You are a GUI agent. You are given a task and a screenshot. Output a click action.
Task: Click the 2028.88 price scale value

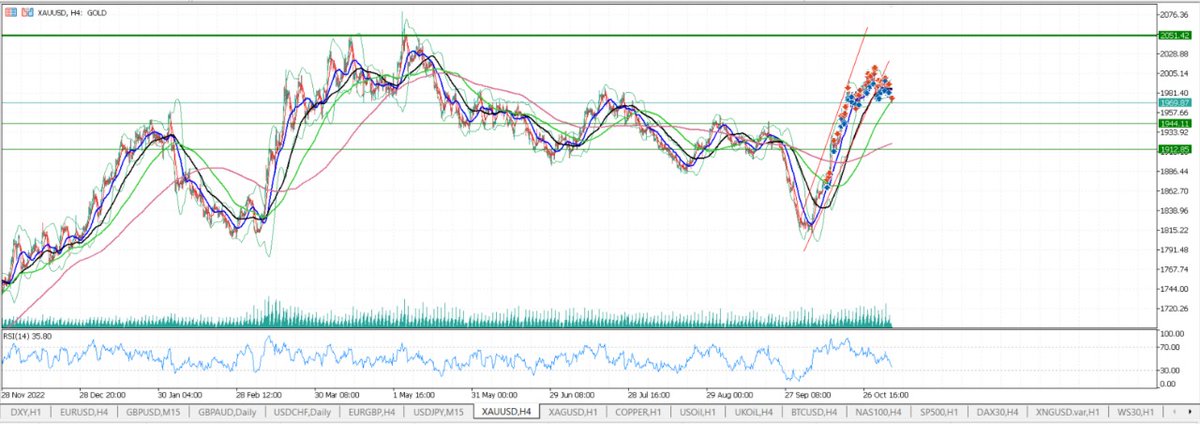(x=1174, y=54)
